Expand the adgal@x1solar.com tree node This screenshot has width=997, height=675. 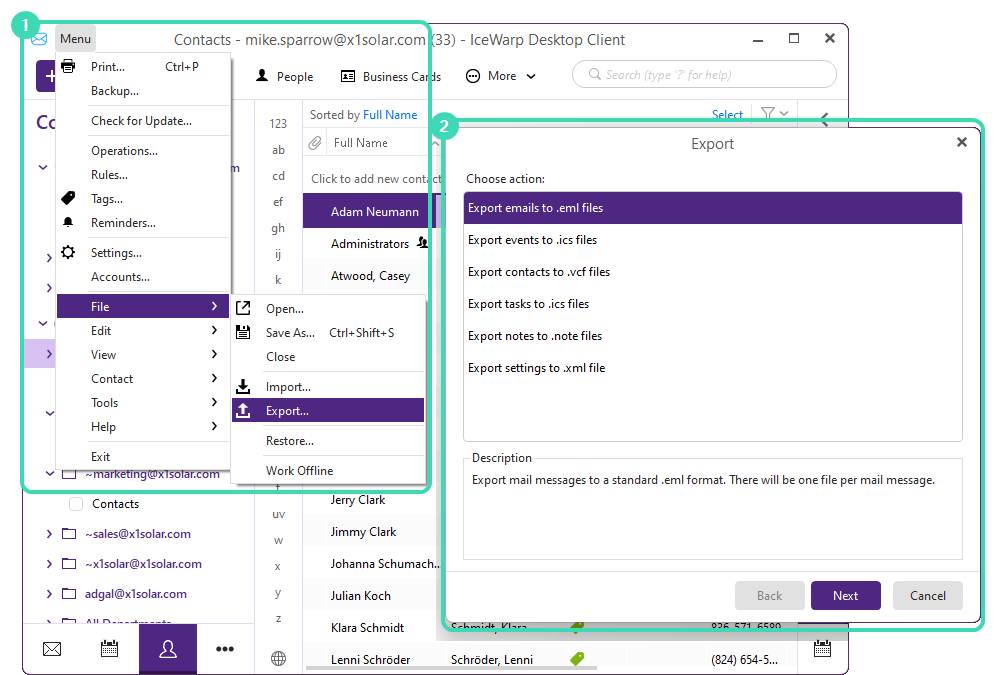(49, 594)
